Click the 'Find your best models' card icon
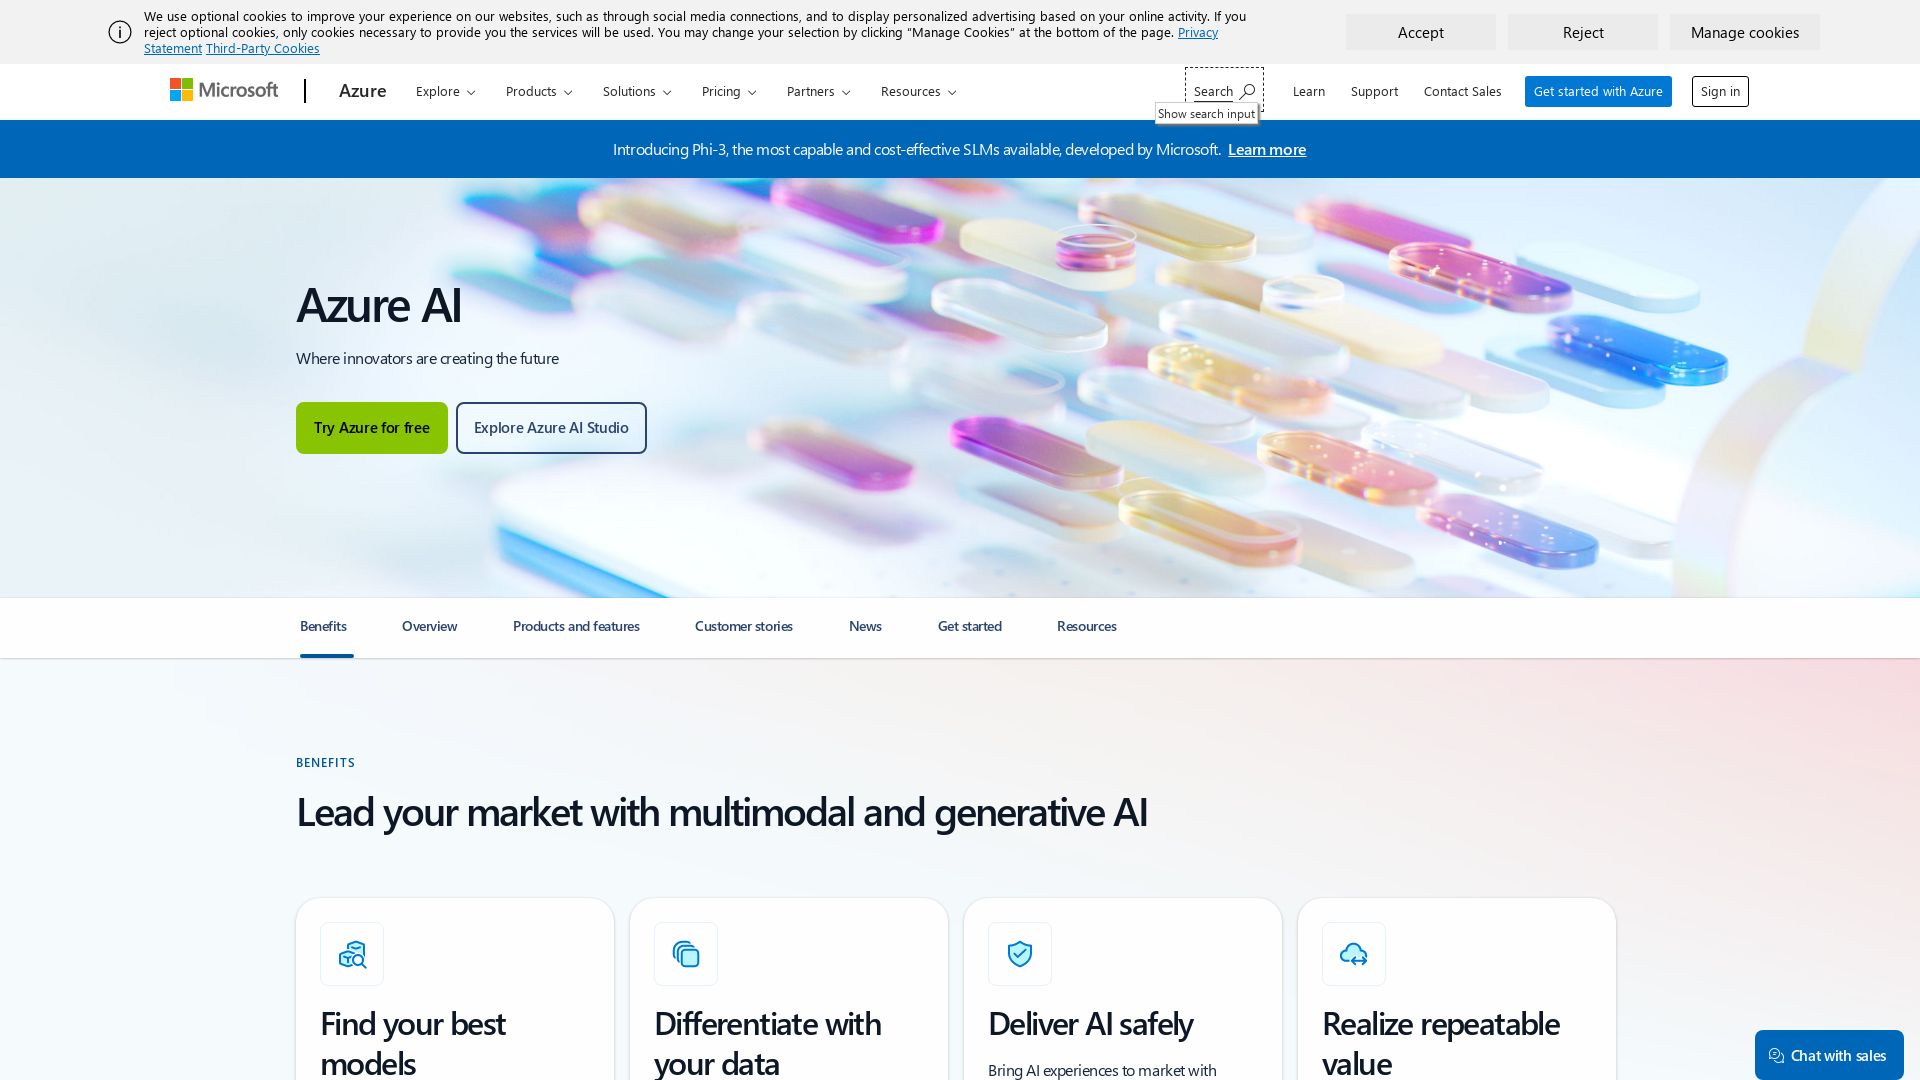 click(351, 954)
